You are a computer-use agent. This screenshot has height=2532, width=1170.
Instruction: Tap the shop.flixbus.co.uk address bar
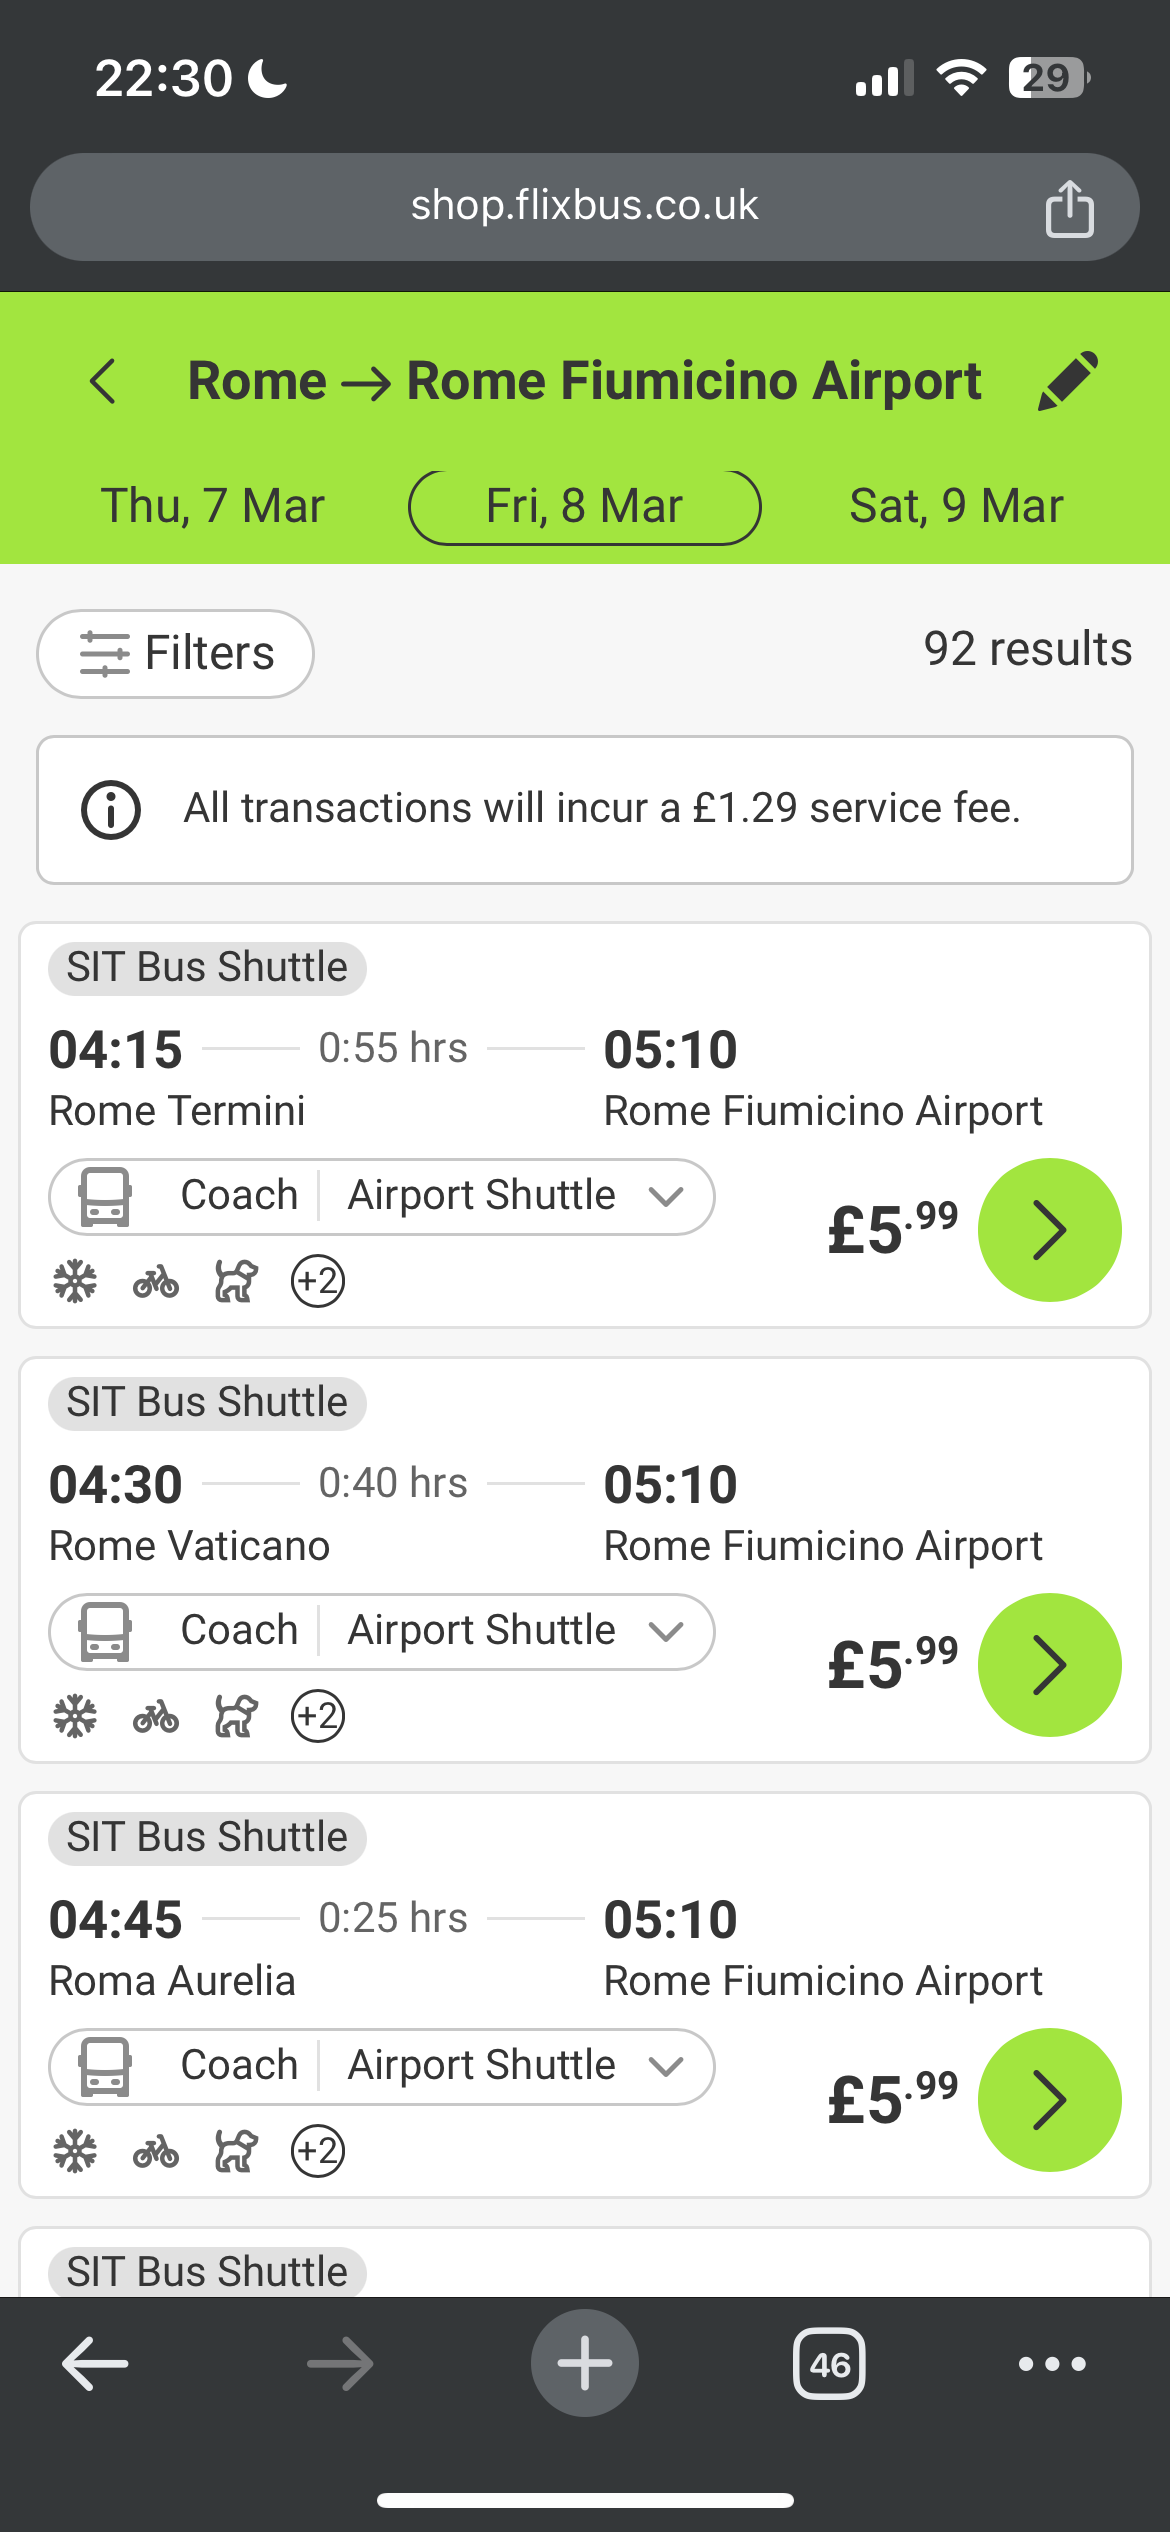tap(585, 207)
